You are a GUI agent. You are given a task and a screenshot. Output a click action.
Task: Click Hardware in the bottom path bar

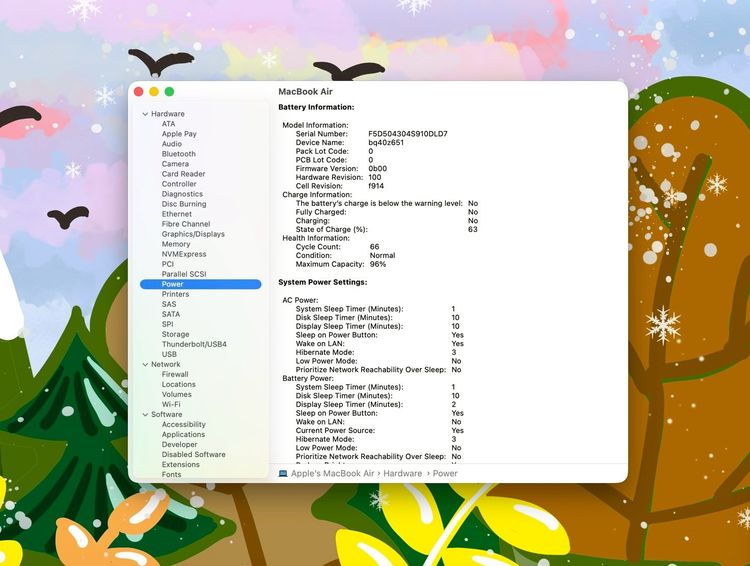(403, 473)
